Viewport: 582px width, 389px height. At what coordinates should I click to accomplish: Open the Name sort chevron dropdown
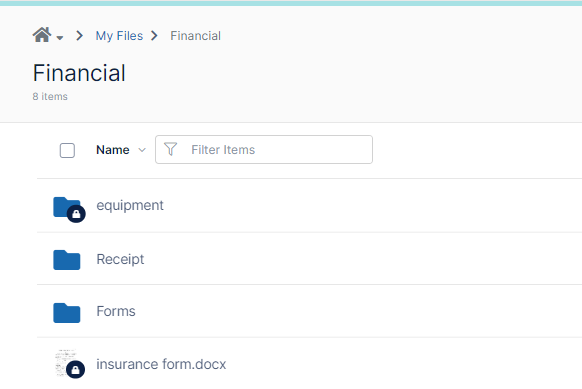coord(142,150)
